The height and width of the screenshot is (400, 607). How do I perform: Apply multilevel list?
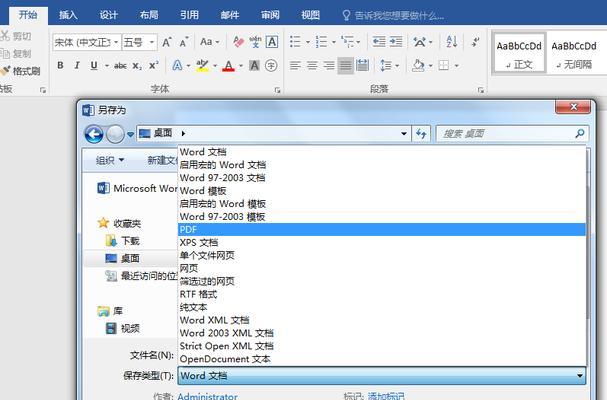[347, 42]
